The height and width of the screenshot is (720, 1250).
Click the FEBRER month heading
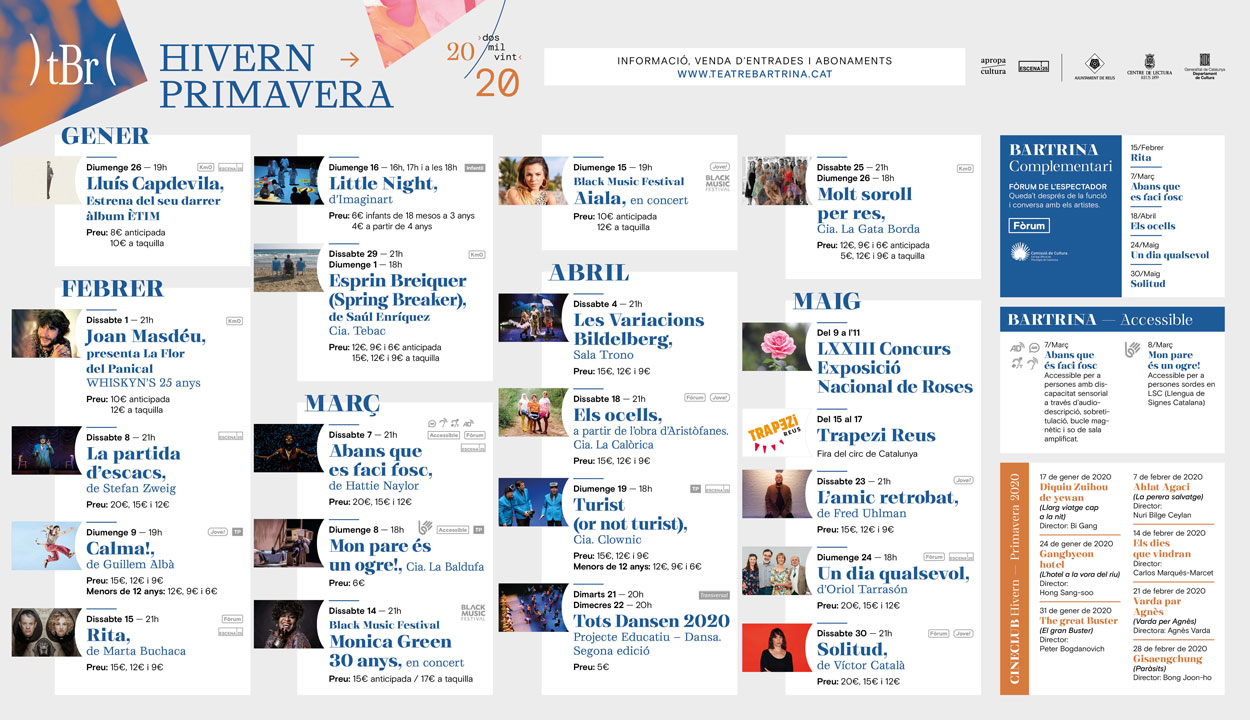coord(112,289)
